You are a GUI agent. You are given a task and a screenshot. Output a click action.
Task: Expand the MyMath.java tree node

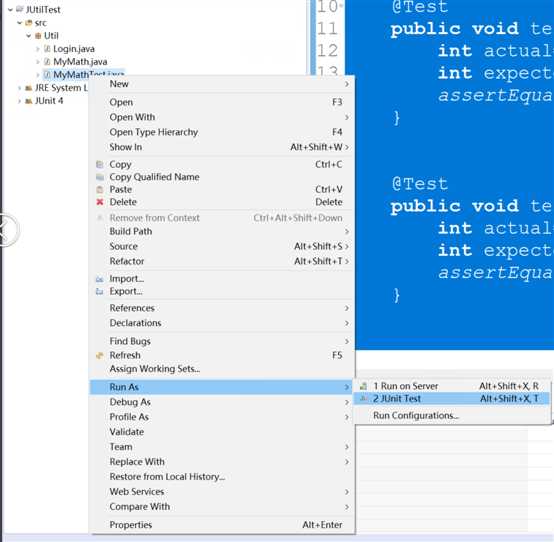click(38, 62)
